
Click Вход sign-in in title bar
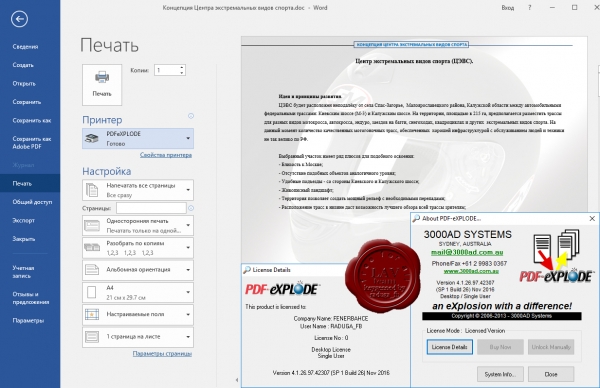(508, 8)
